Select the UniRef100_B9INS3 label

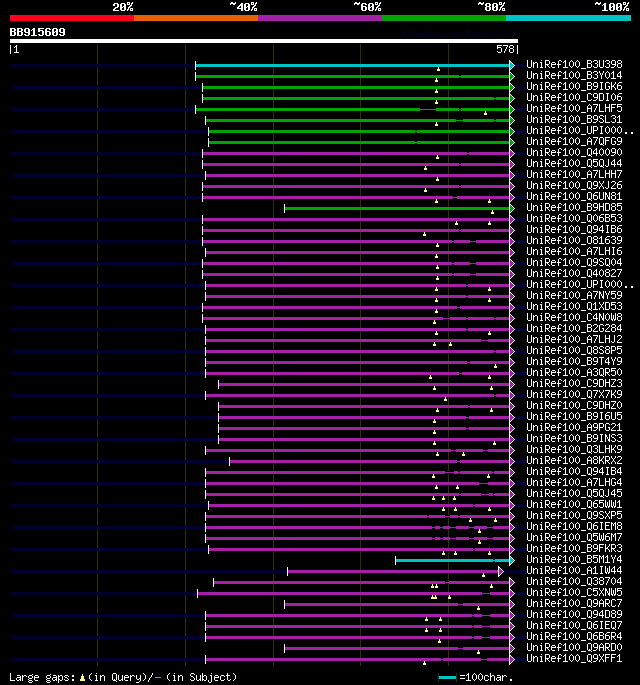pos(574,438)
